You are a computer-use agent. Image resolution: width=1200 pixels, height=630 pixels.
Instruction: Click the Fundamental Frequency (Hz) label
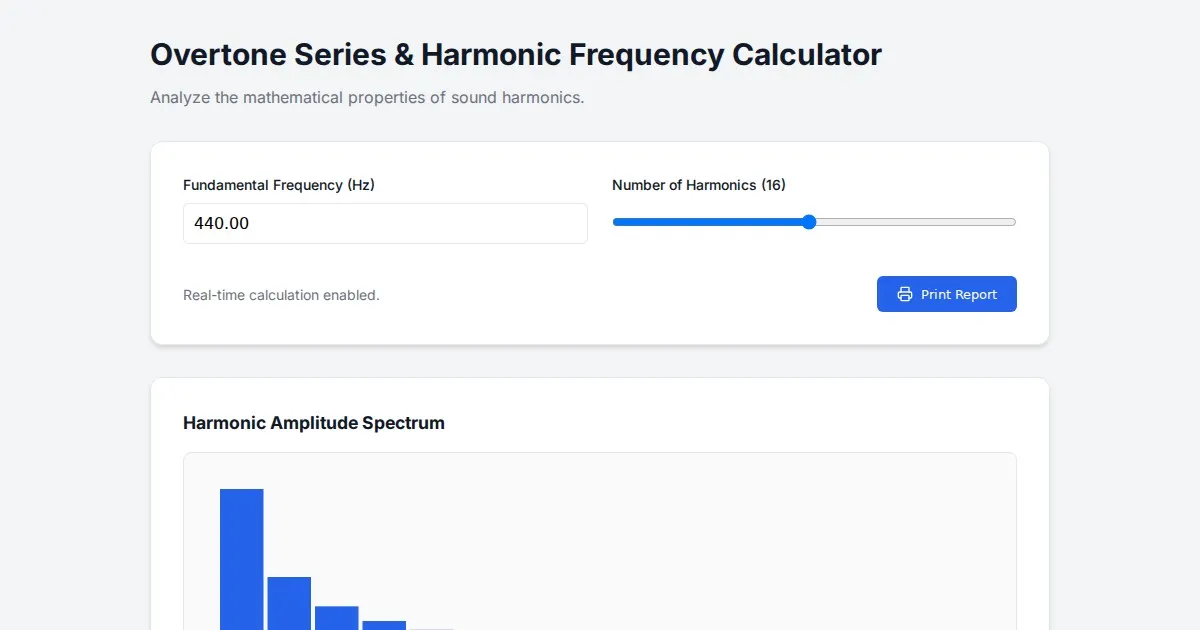279,185
